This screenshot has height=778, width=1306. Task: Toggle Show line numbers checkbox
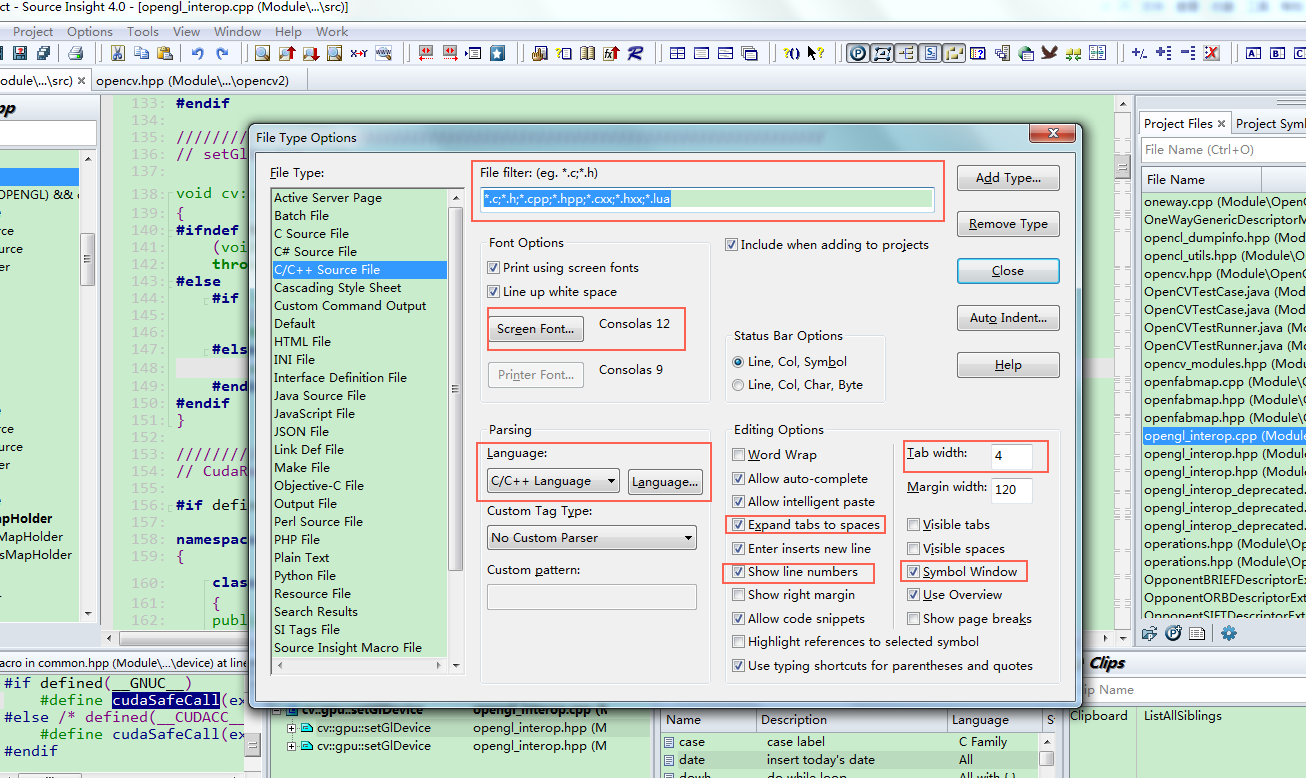(x=739, y=572)
